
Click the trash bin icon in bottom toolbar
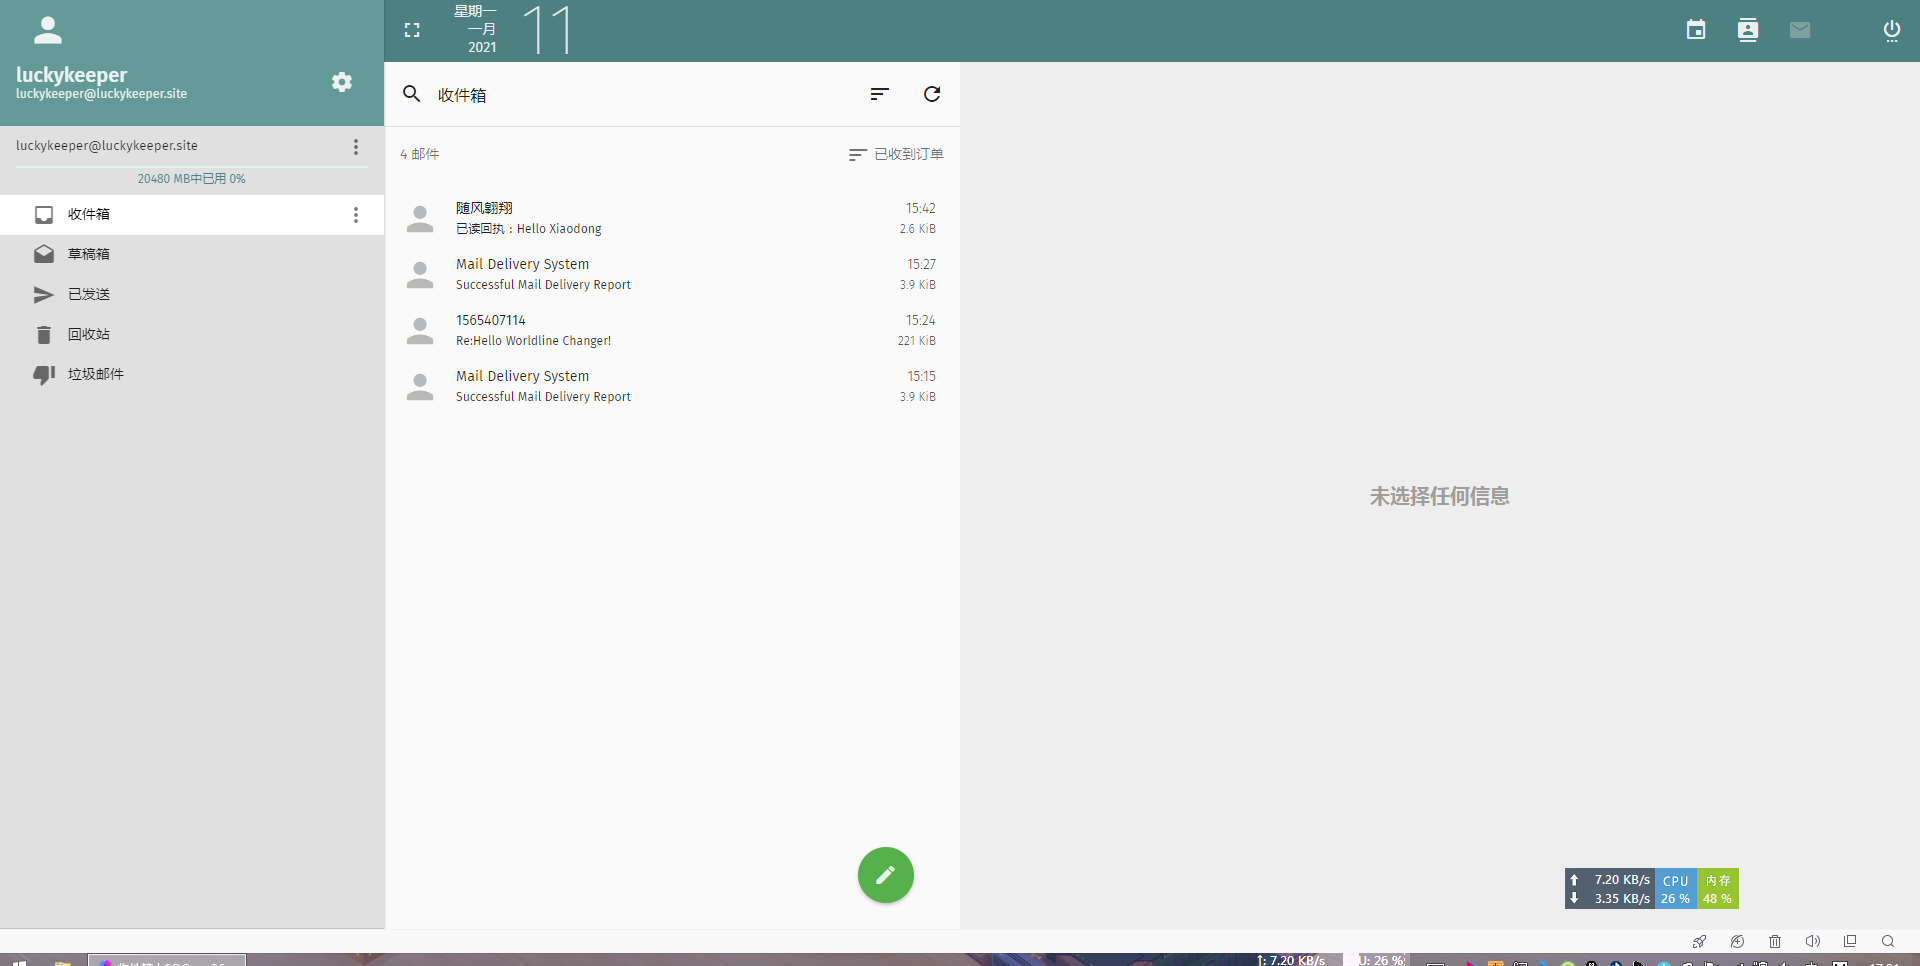[x=1775, y=941]
